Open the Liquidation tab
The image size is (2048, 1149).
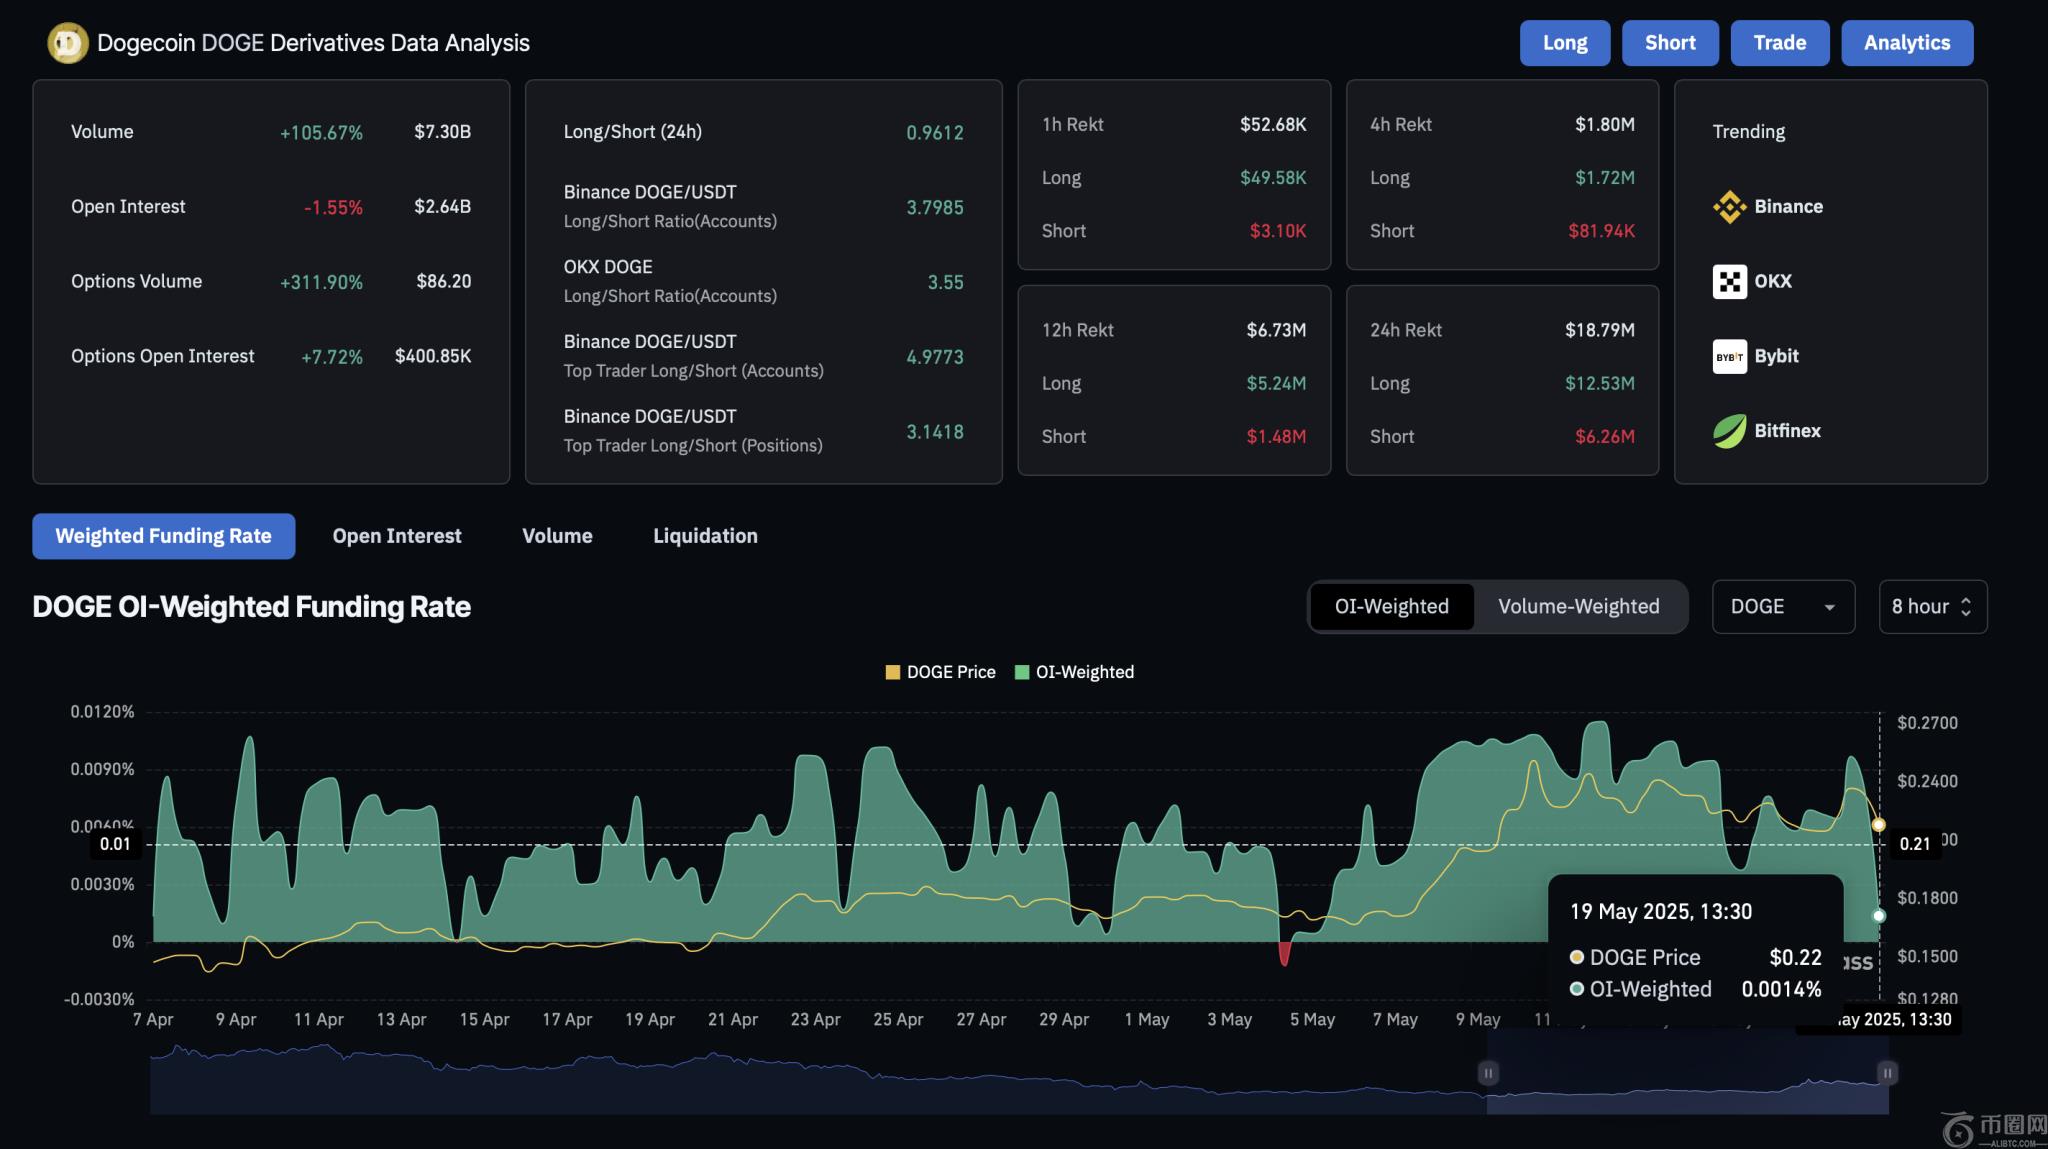tap(705, 536)
